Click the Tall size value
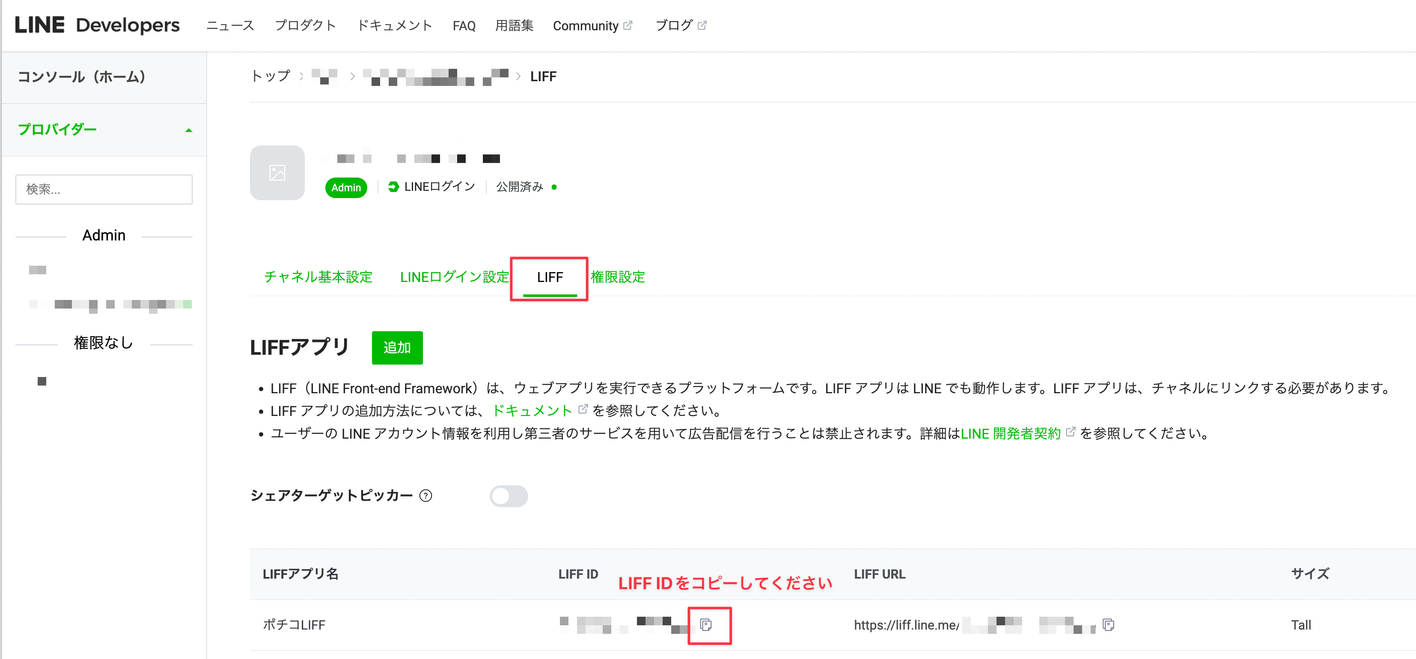The width and height of the screenshot is (1416, 659). click(x=1301, y=625)
